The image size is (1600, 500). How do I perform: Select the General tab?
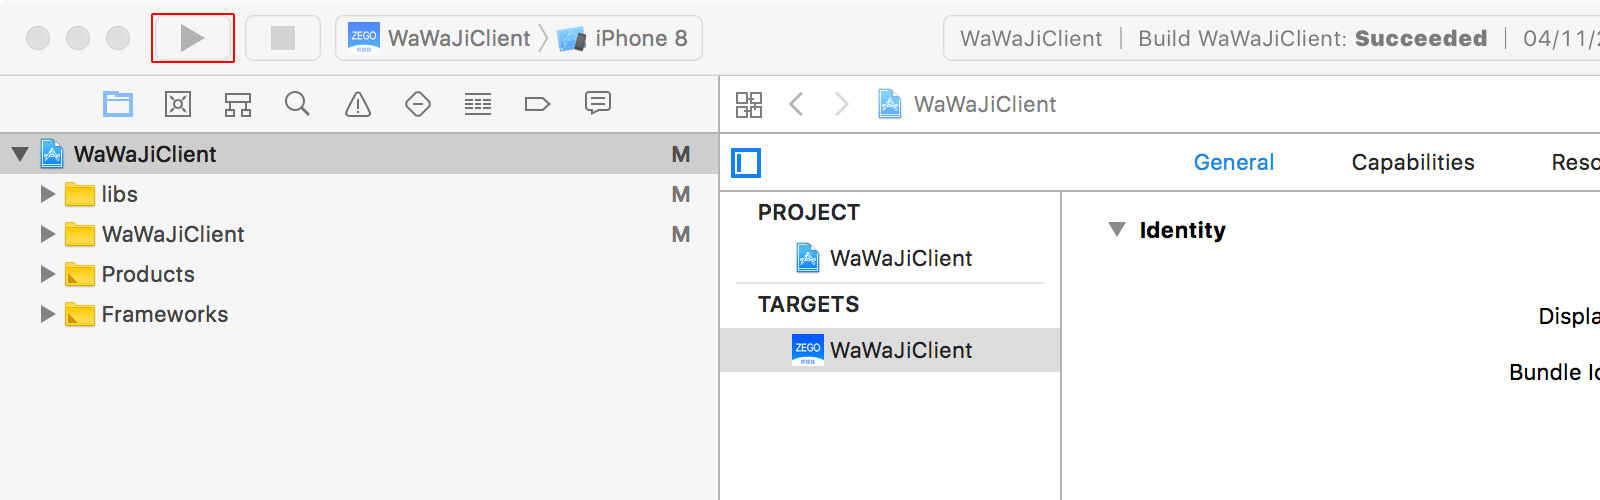click(1234, 162)
